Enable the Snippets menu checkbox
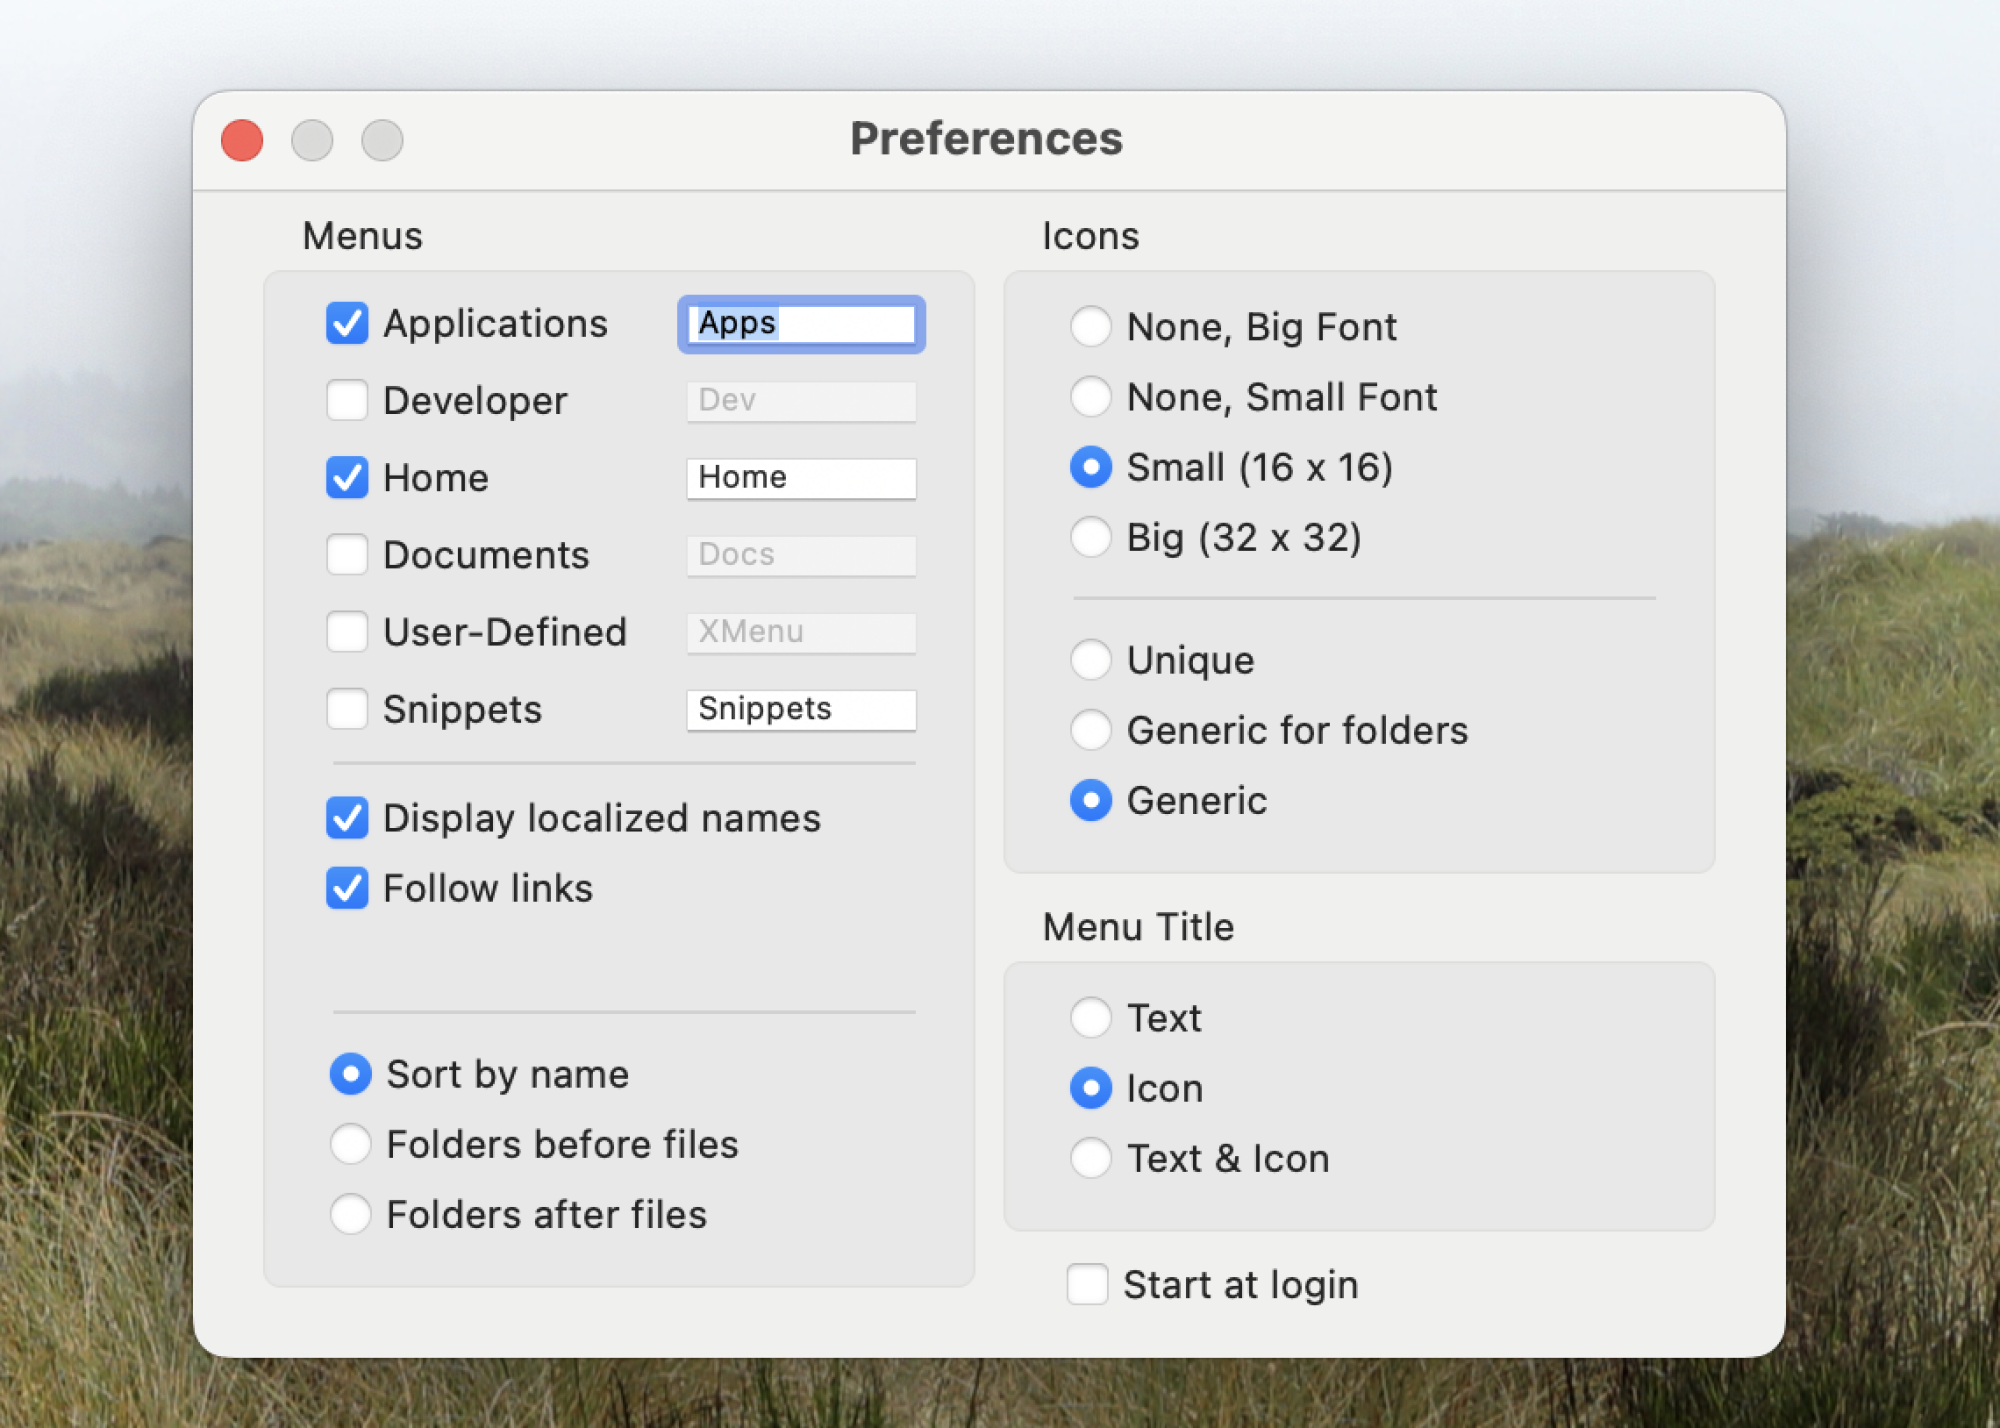The height and width of the screenshot is (1428, 2000). tap(347, 709)
